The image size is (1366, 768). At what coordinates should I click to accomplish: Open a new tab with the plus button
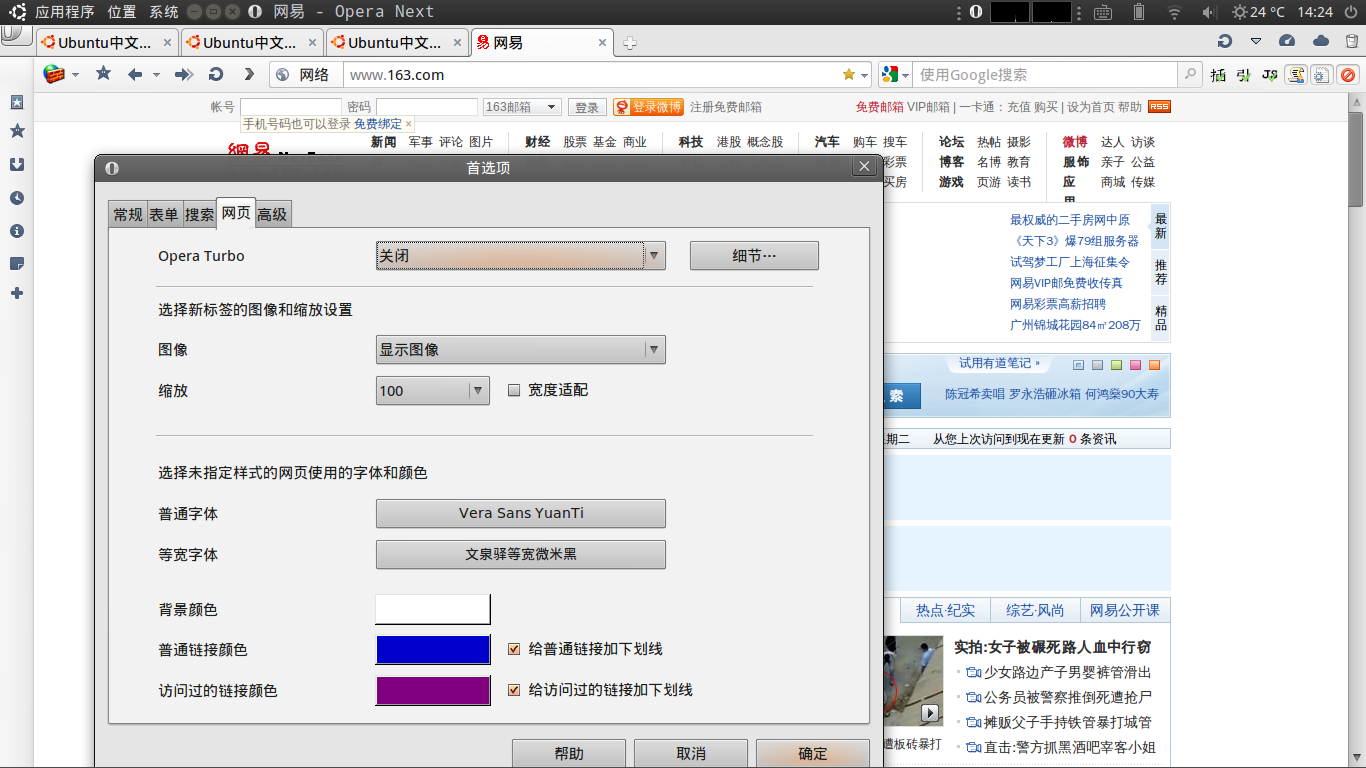(630, 43)
